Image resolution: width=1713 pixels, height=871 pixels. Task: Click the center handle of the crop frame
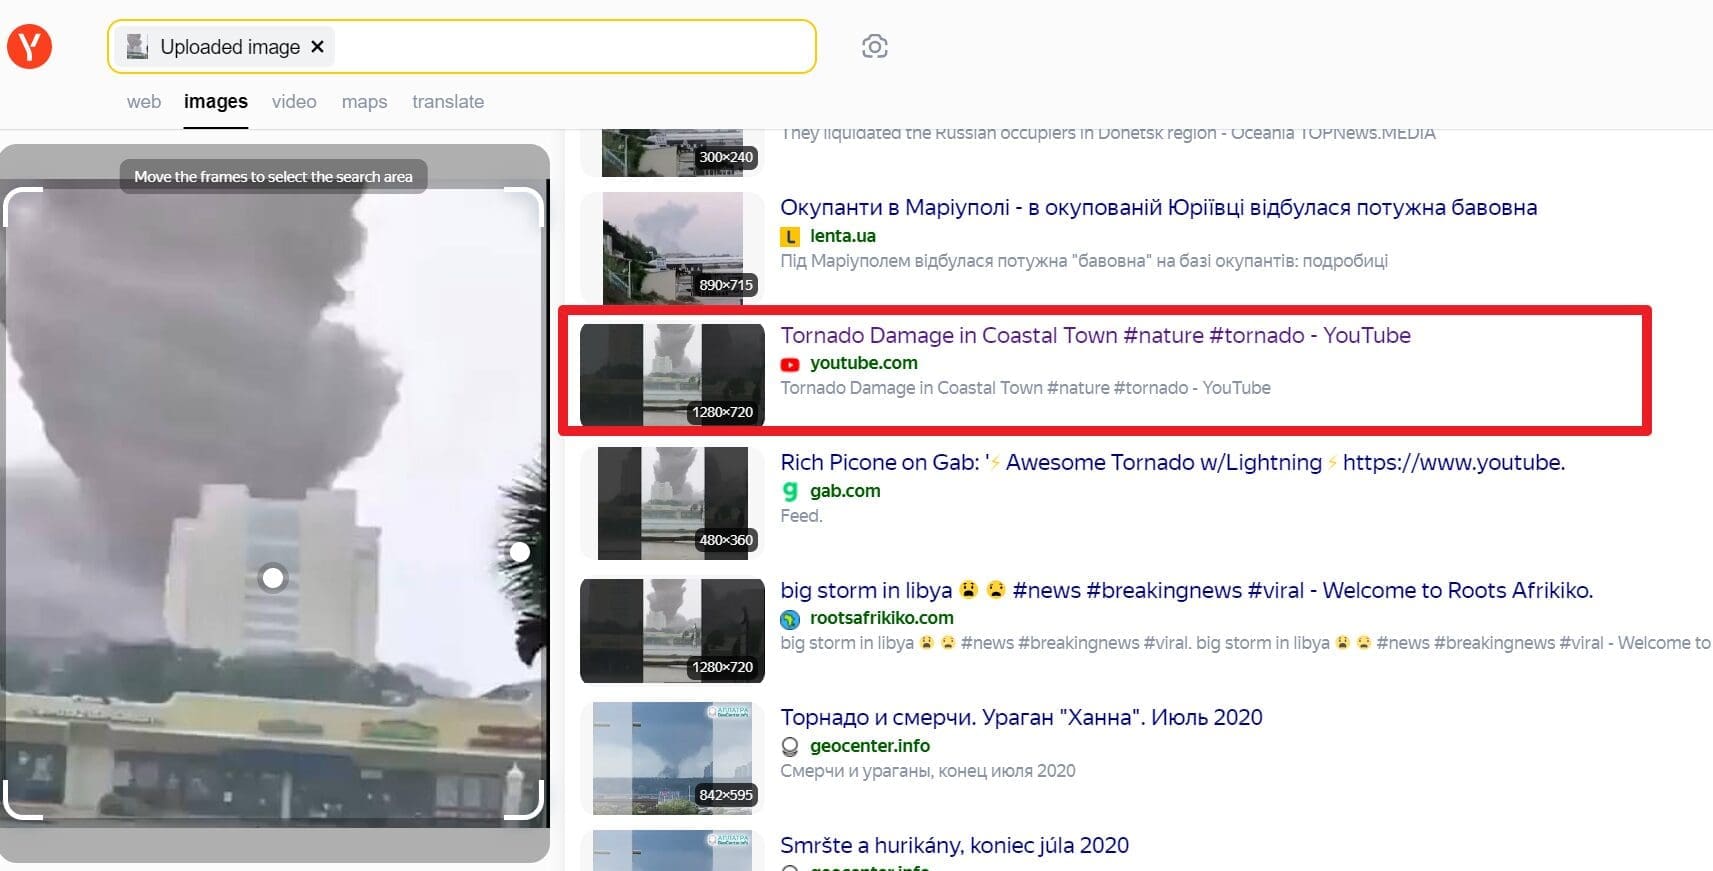tap(273, 578)
